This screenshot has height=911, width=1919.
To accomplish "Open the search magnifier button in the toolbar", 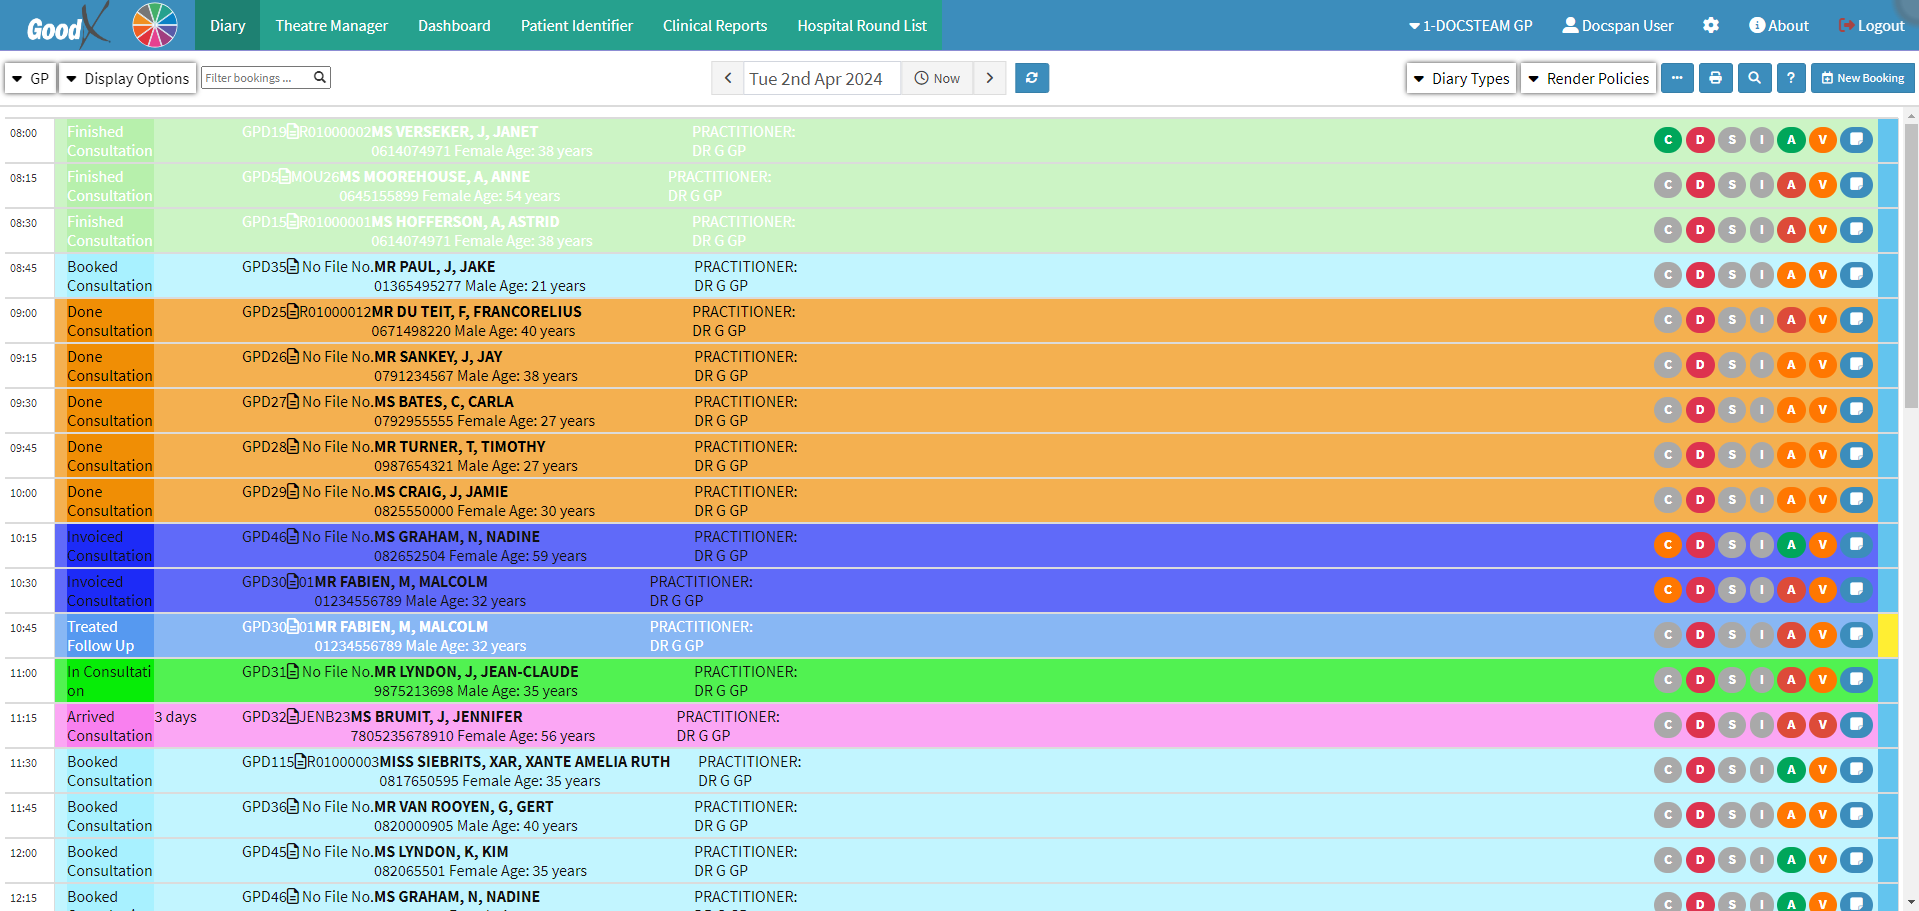I will pos(1754,78).
